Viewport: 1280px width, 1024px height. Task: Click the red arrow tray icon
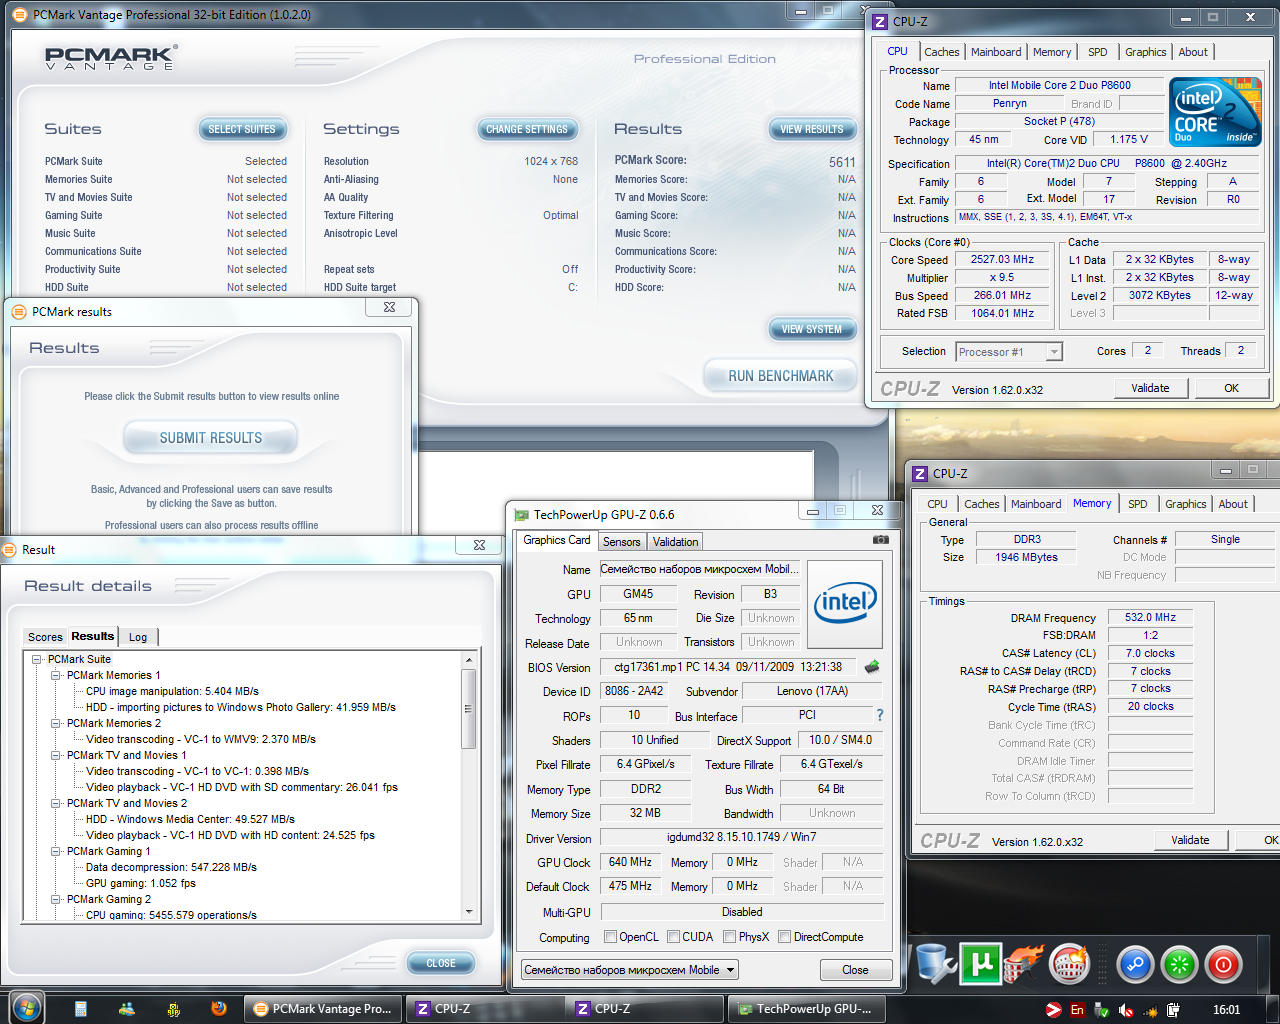click(1053, 1010)
